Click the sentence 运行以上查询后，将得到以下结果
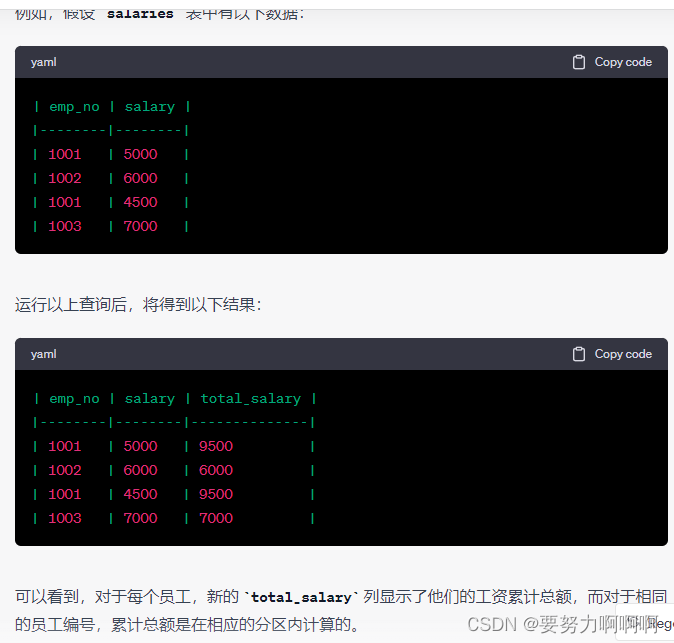This screenshot has width=674, height=643. (138, 305)
